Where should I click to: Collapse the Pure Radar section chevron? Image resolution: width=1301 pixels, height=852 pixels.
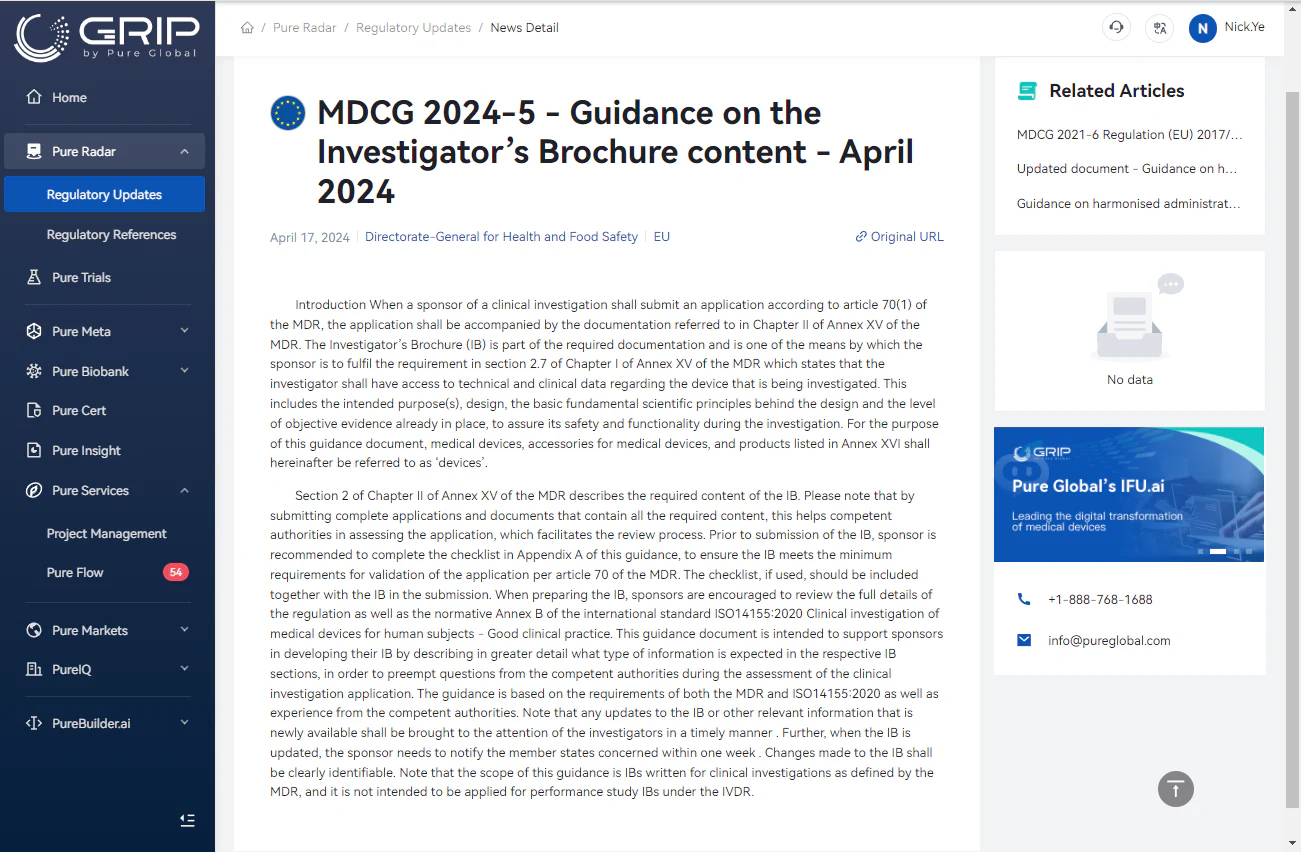click(185, 151)
